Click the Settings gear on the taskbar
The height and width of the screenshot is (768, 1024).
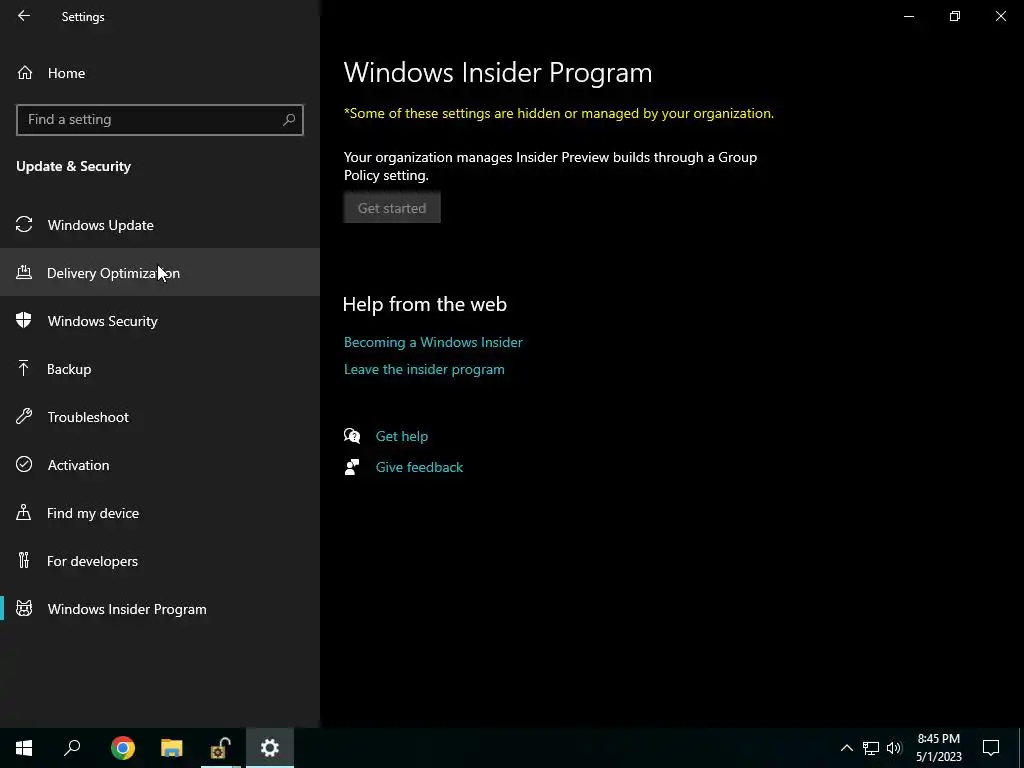[x=270, y=748]
